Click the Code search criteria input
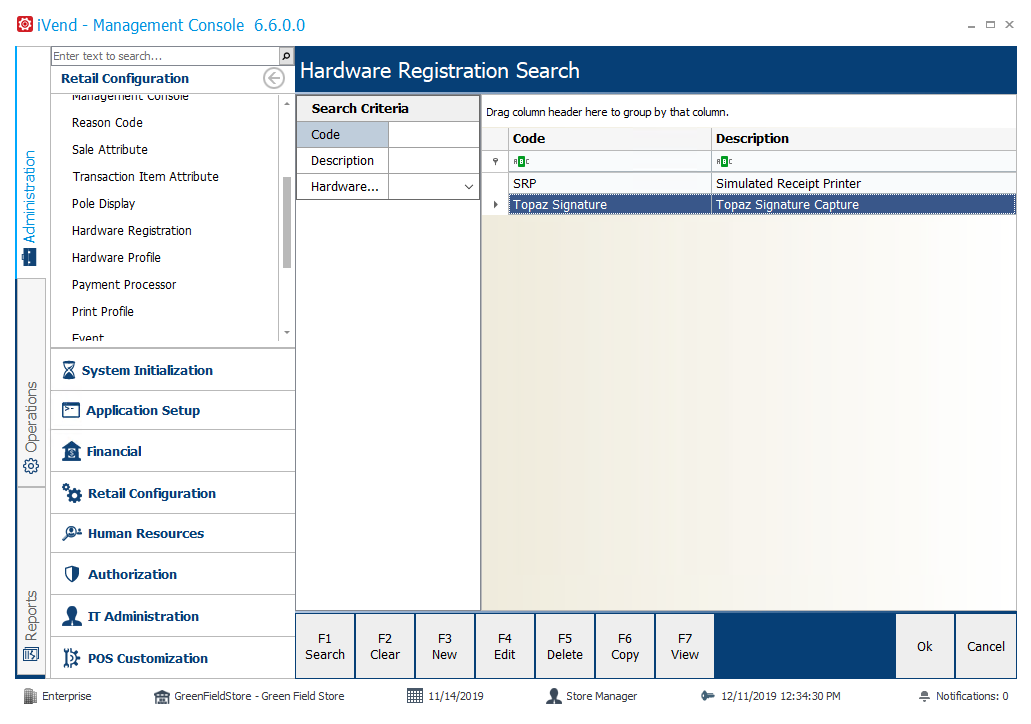The height and width of the screenshot is (724, 1031). click(433, 134)
